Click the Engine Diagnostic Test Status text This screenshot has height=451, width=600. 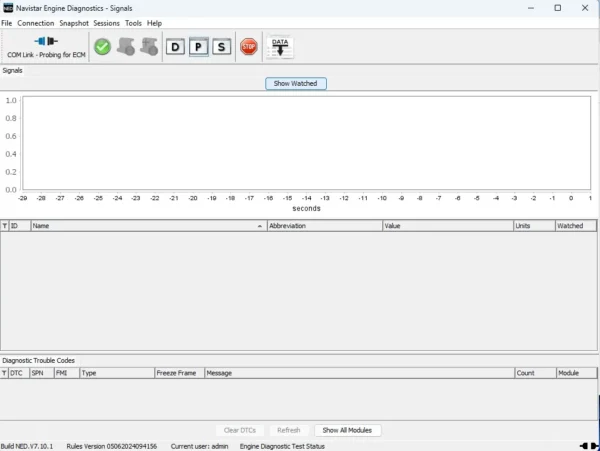[282, 446]
